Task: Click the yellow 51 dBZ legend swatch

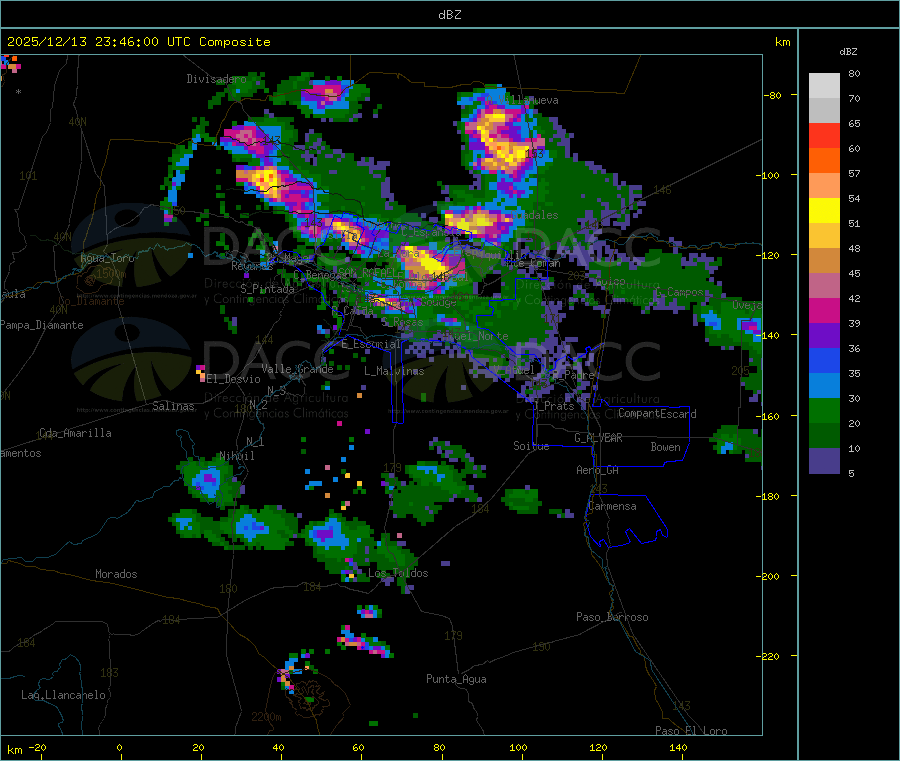Action: (x=824, y=211)
